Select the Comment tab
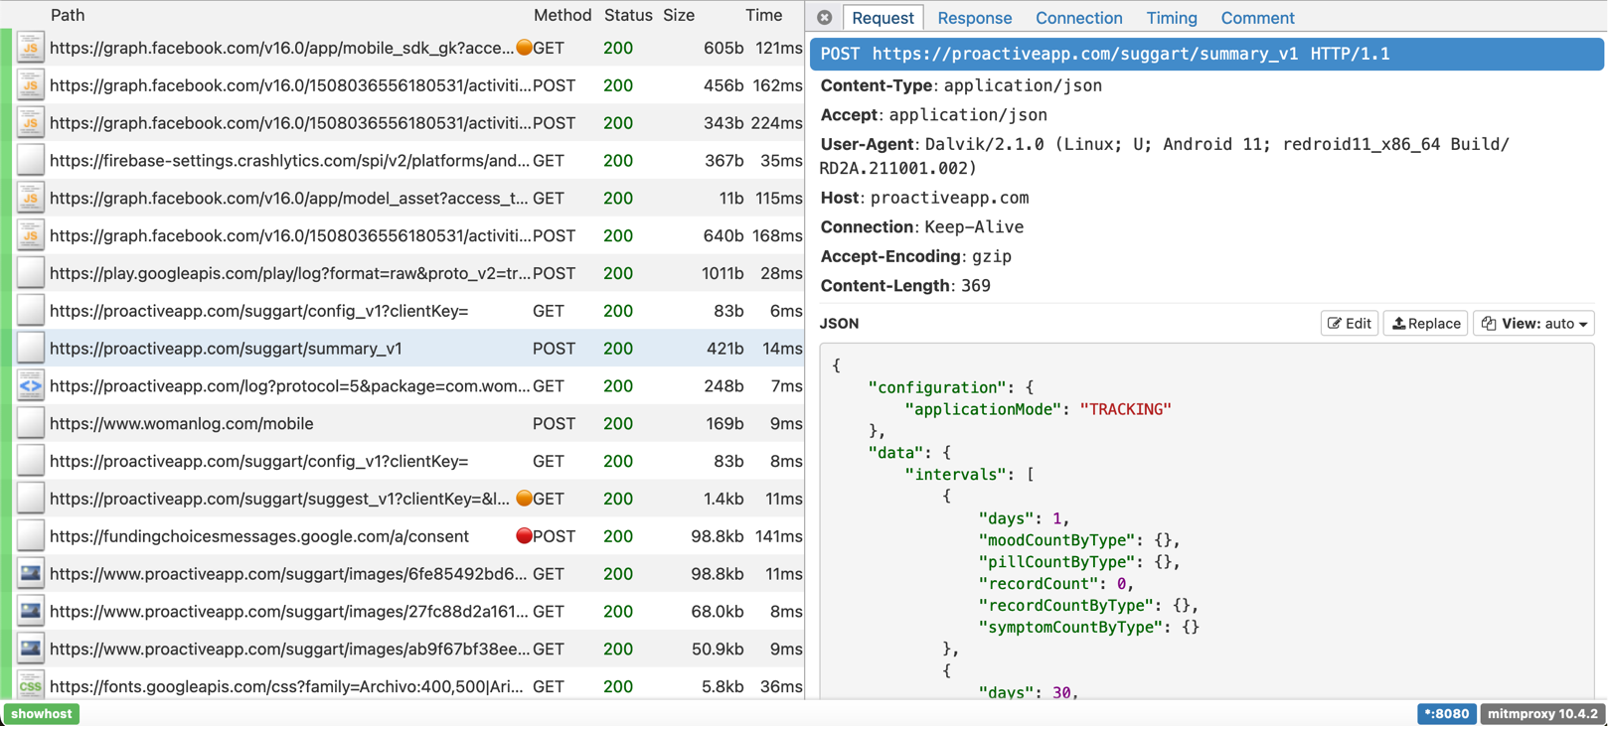1610x730 pixels. click(x=1257, y=18)
